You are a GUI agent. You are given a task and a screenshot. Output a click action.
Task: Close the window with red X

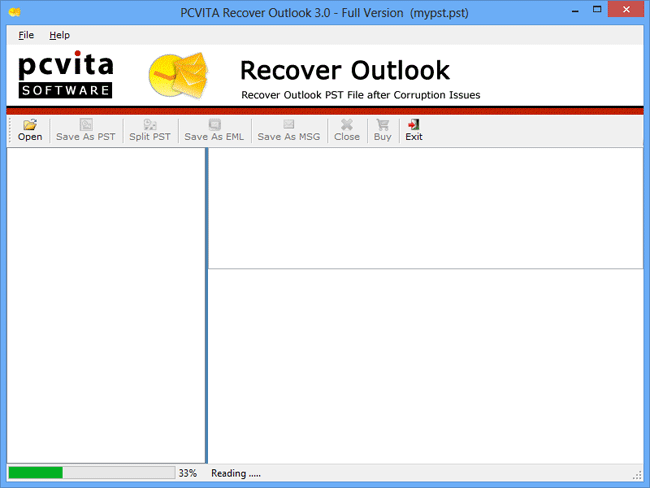[626, 9]
